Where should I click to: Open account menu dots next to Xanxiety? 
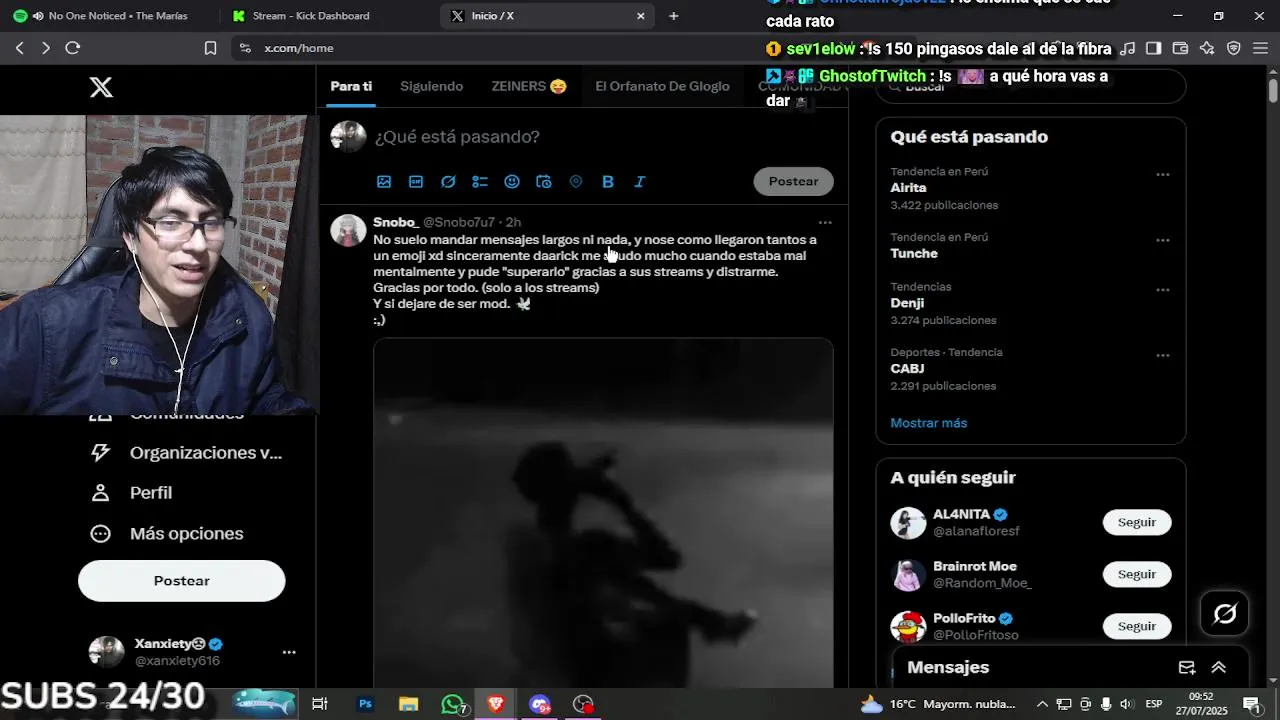coord(289,652)
